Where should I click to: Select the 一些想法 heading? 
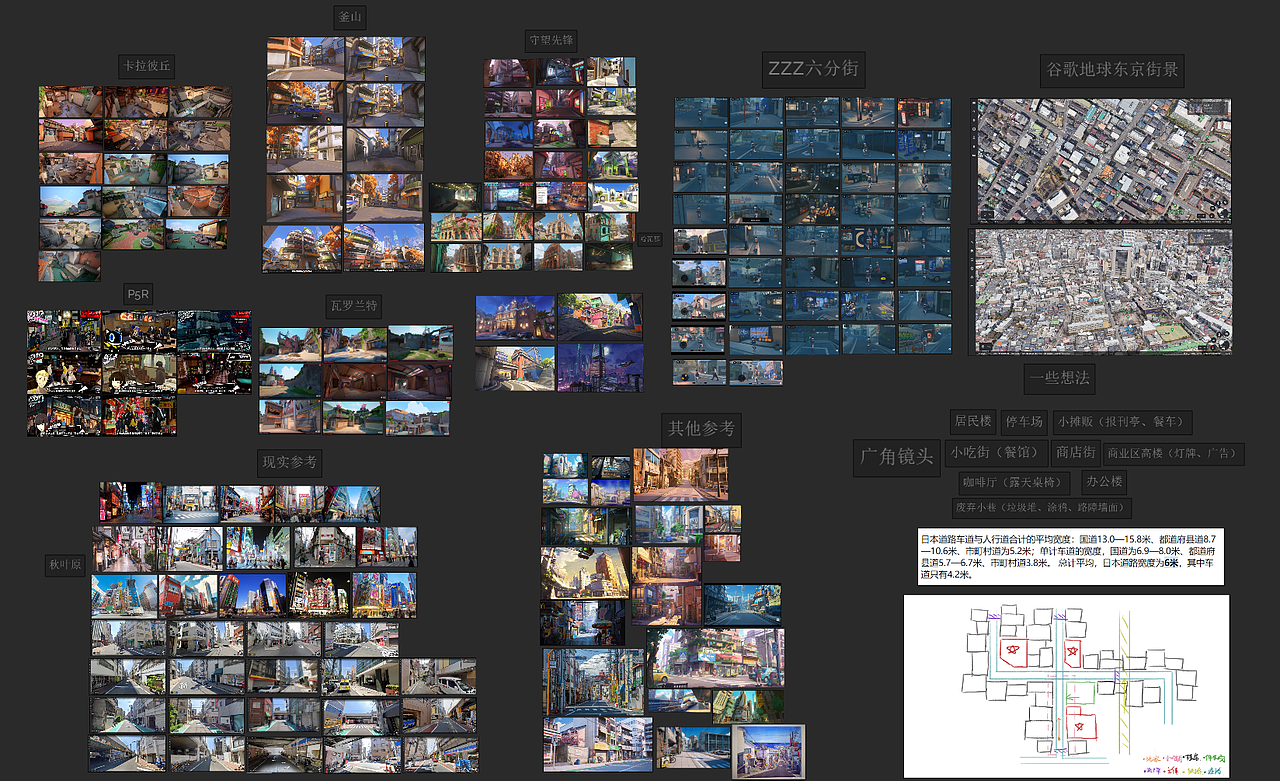point(1058,380)
